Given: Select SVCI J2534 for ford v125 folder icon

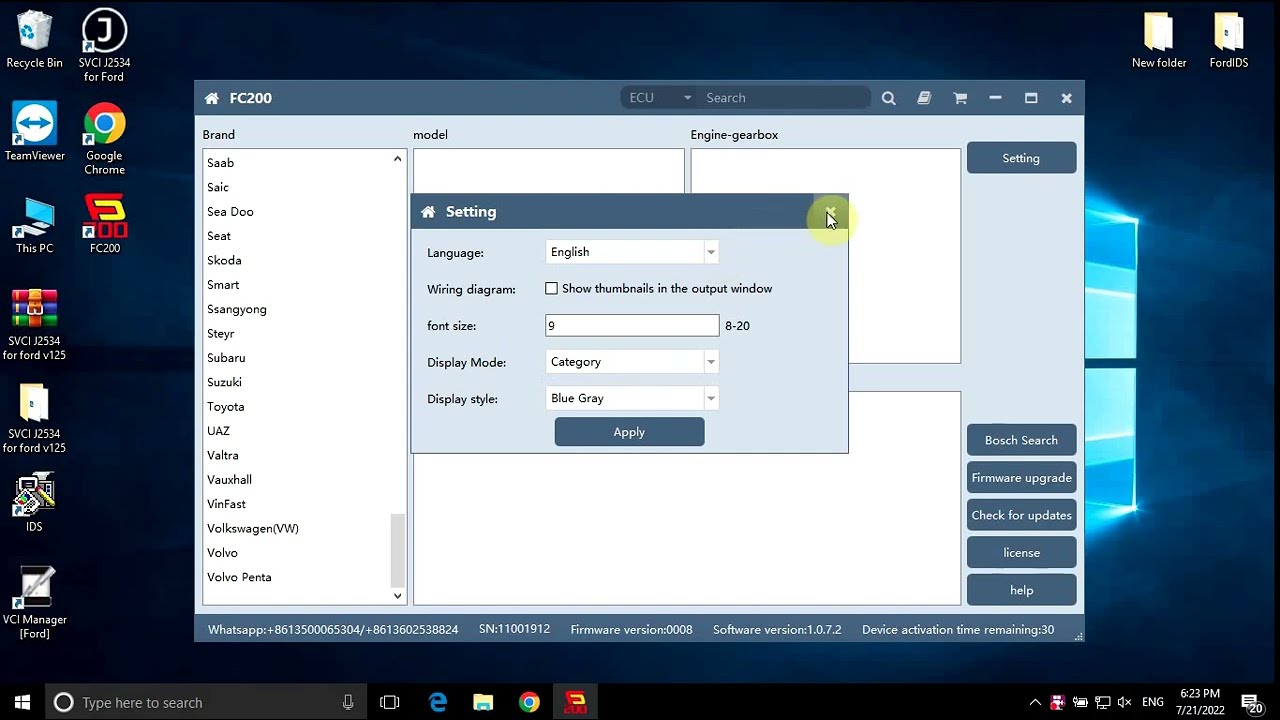Looking at the screenshot, I should tap(34, 418).
